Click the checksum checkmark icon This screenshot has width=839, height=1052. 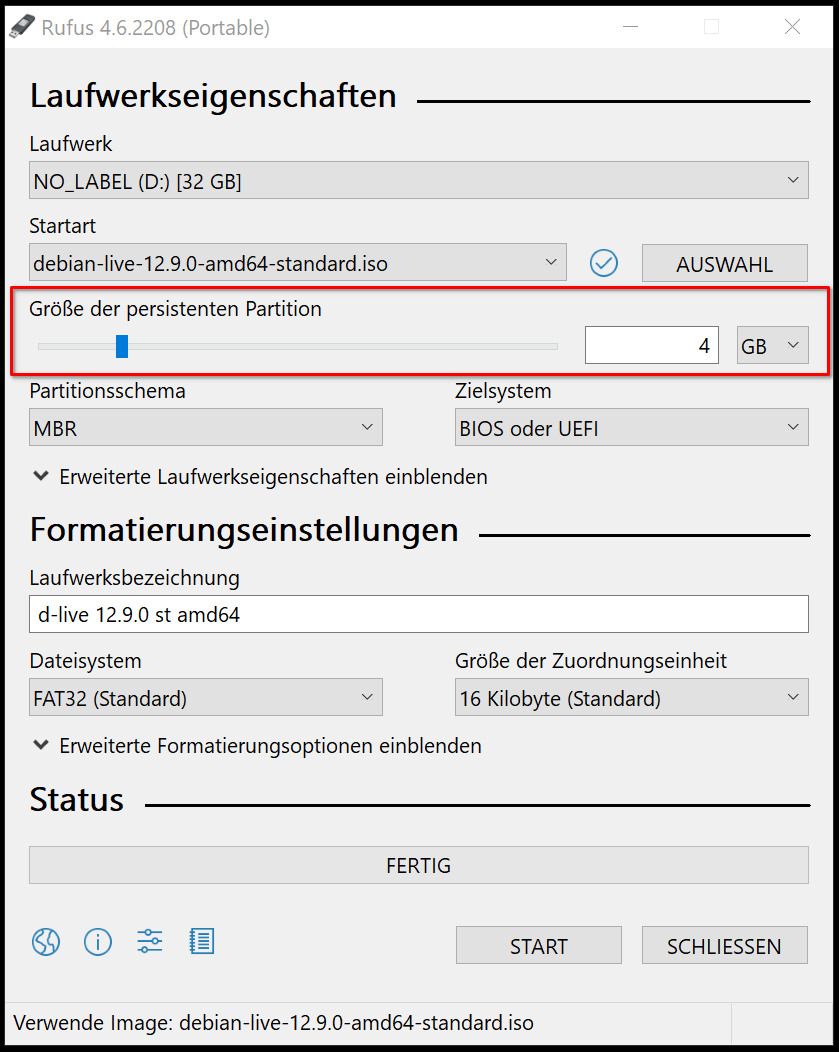pyautogui.click(x=604, y=263)
